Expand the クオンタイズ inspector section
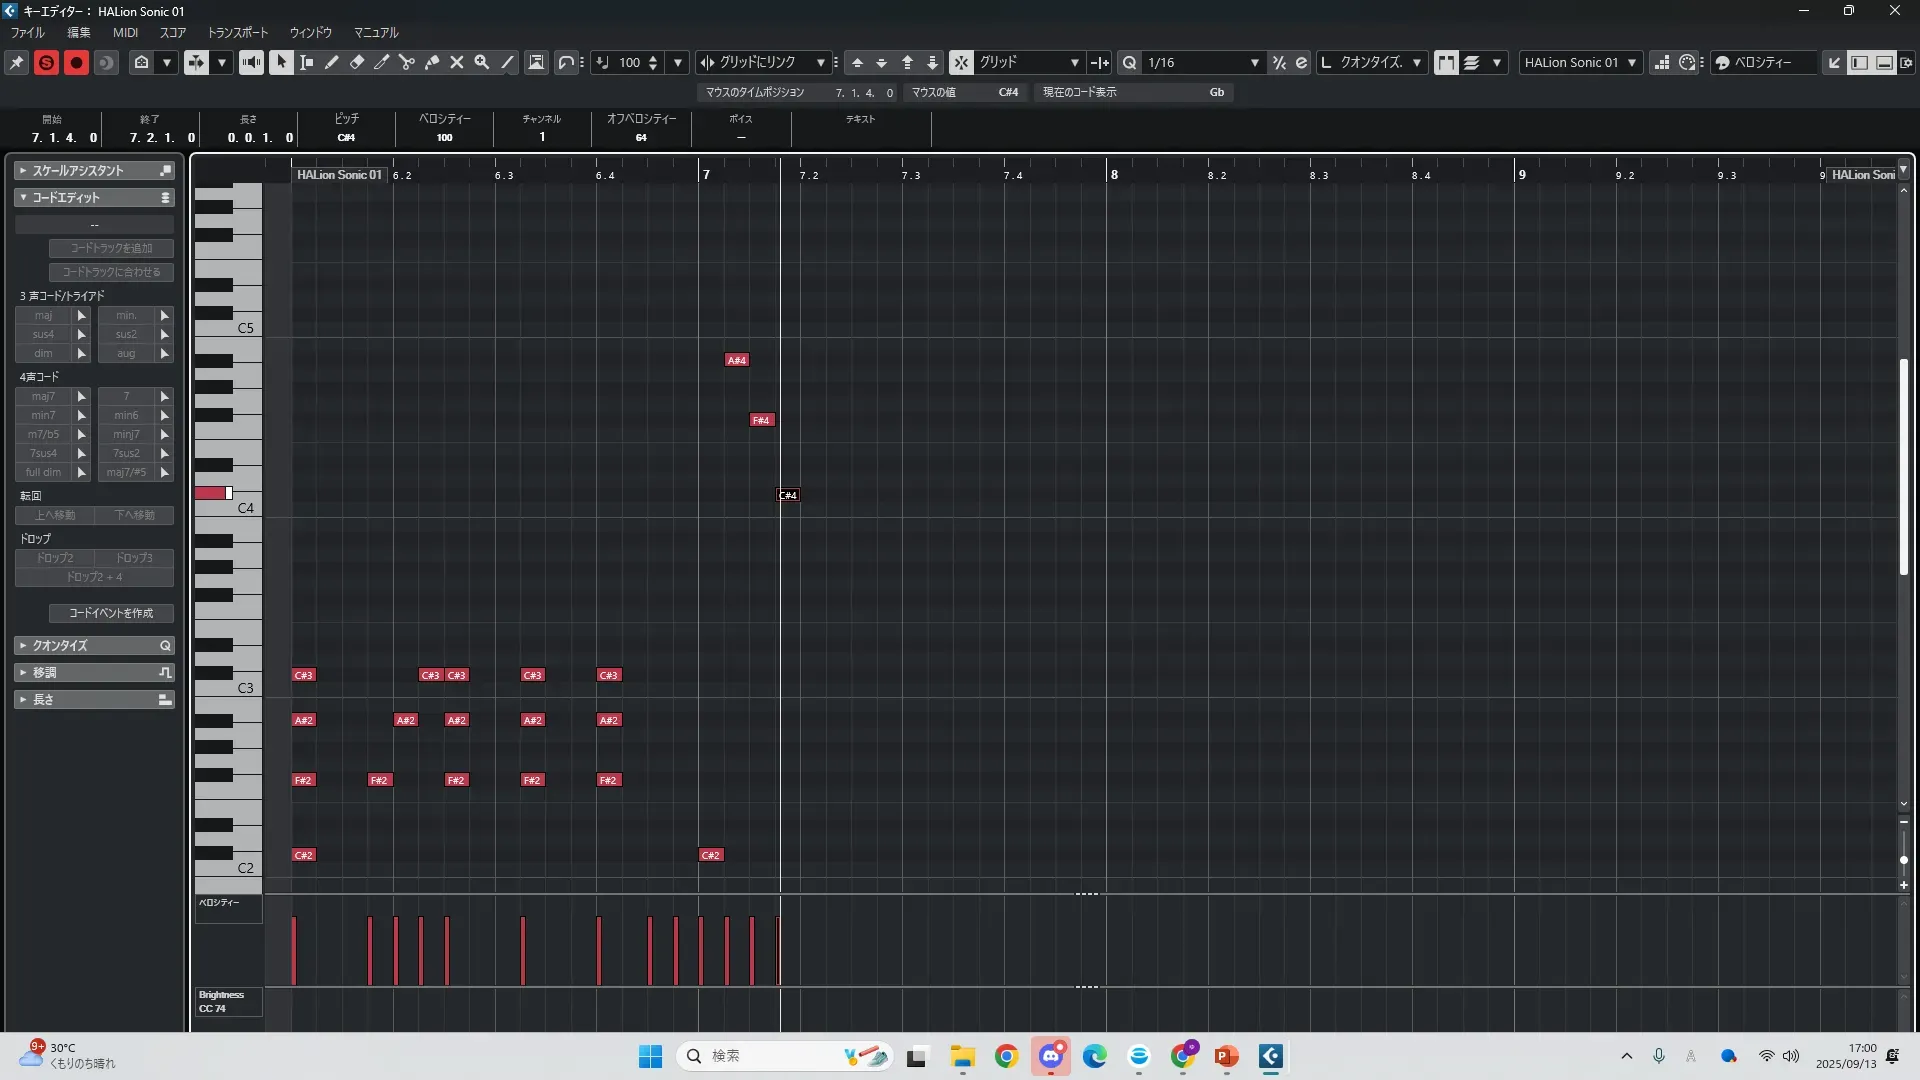The image size is (1920, 1080). [x=60, y=646]
